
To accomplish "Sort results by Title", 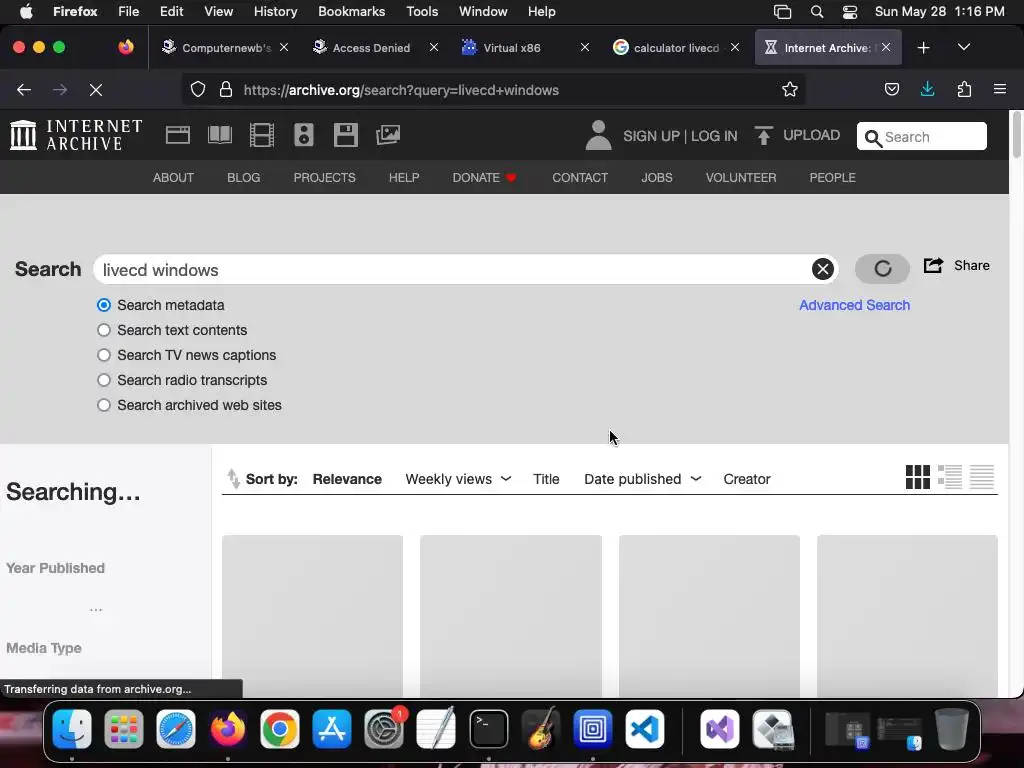I will point(546,479).
